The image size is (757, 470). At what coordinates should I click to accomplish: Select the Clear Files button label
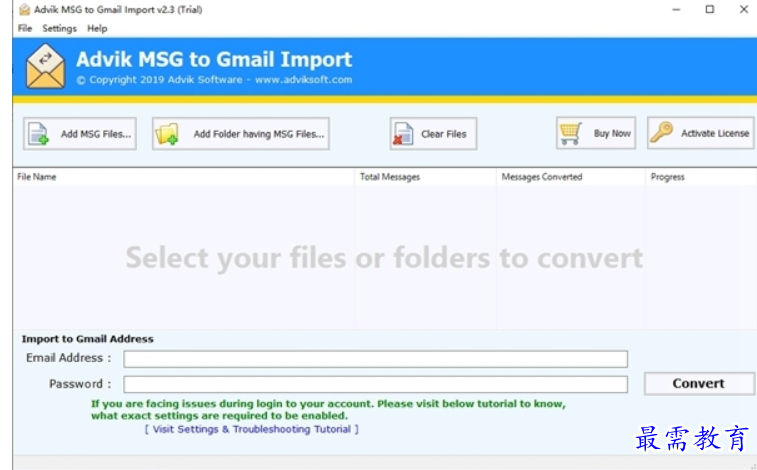[444, 134]
